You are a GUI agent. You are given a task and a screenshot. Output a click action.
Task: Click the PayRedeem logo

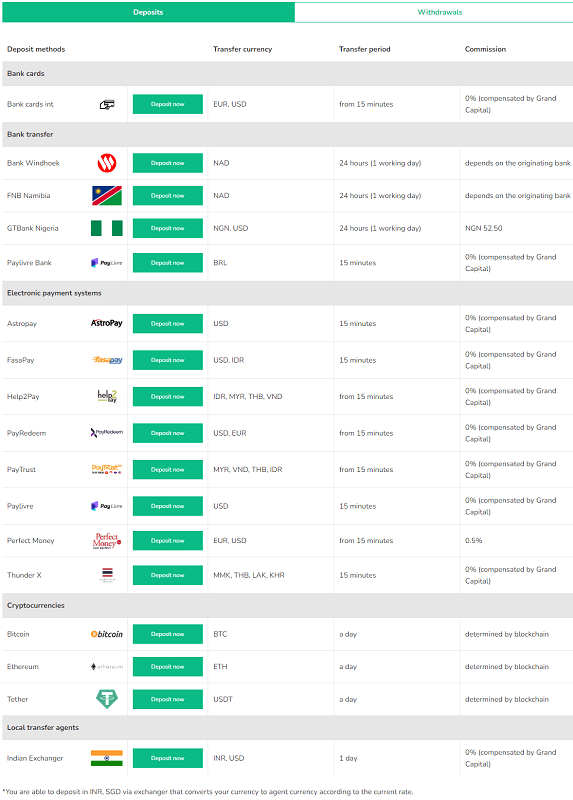pyautogui.click(x=107, y=433)
